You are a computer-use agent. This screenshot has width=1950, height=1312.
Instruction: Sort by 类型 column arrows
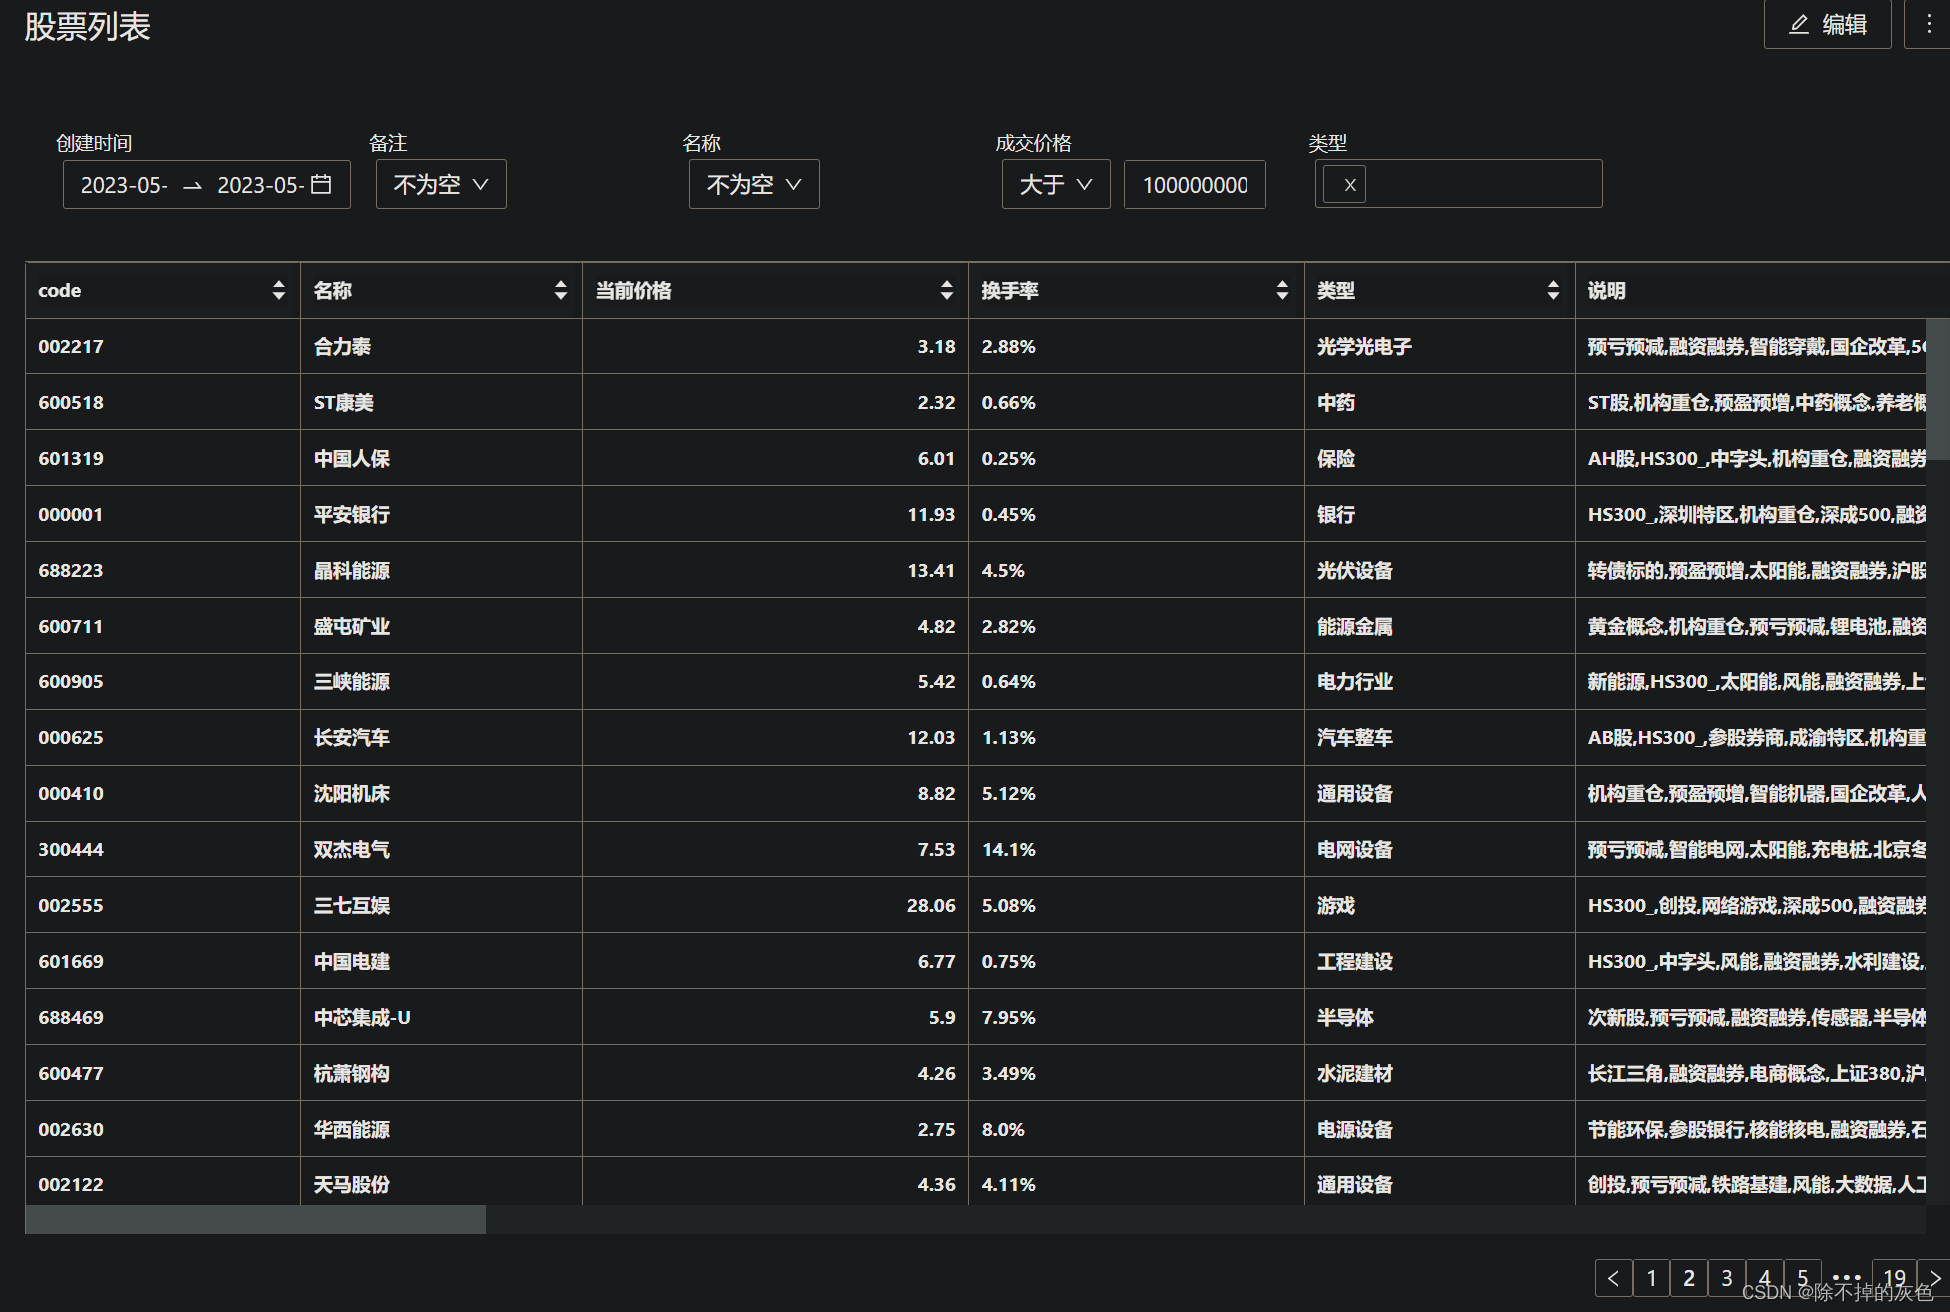coord(1553,290)
